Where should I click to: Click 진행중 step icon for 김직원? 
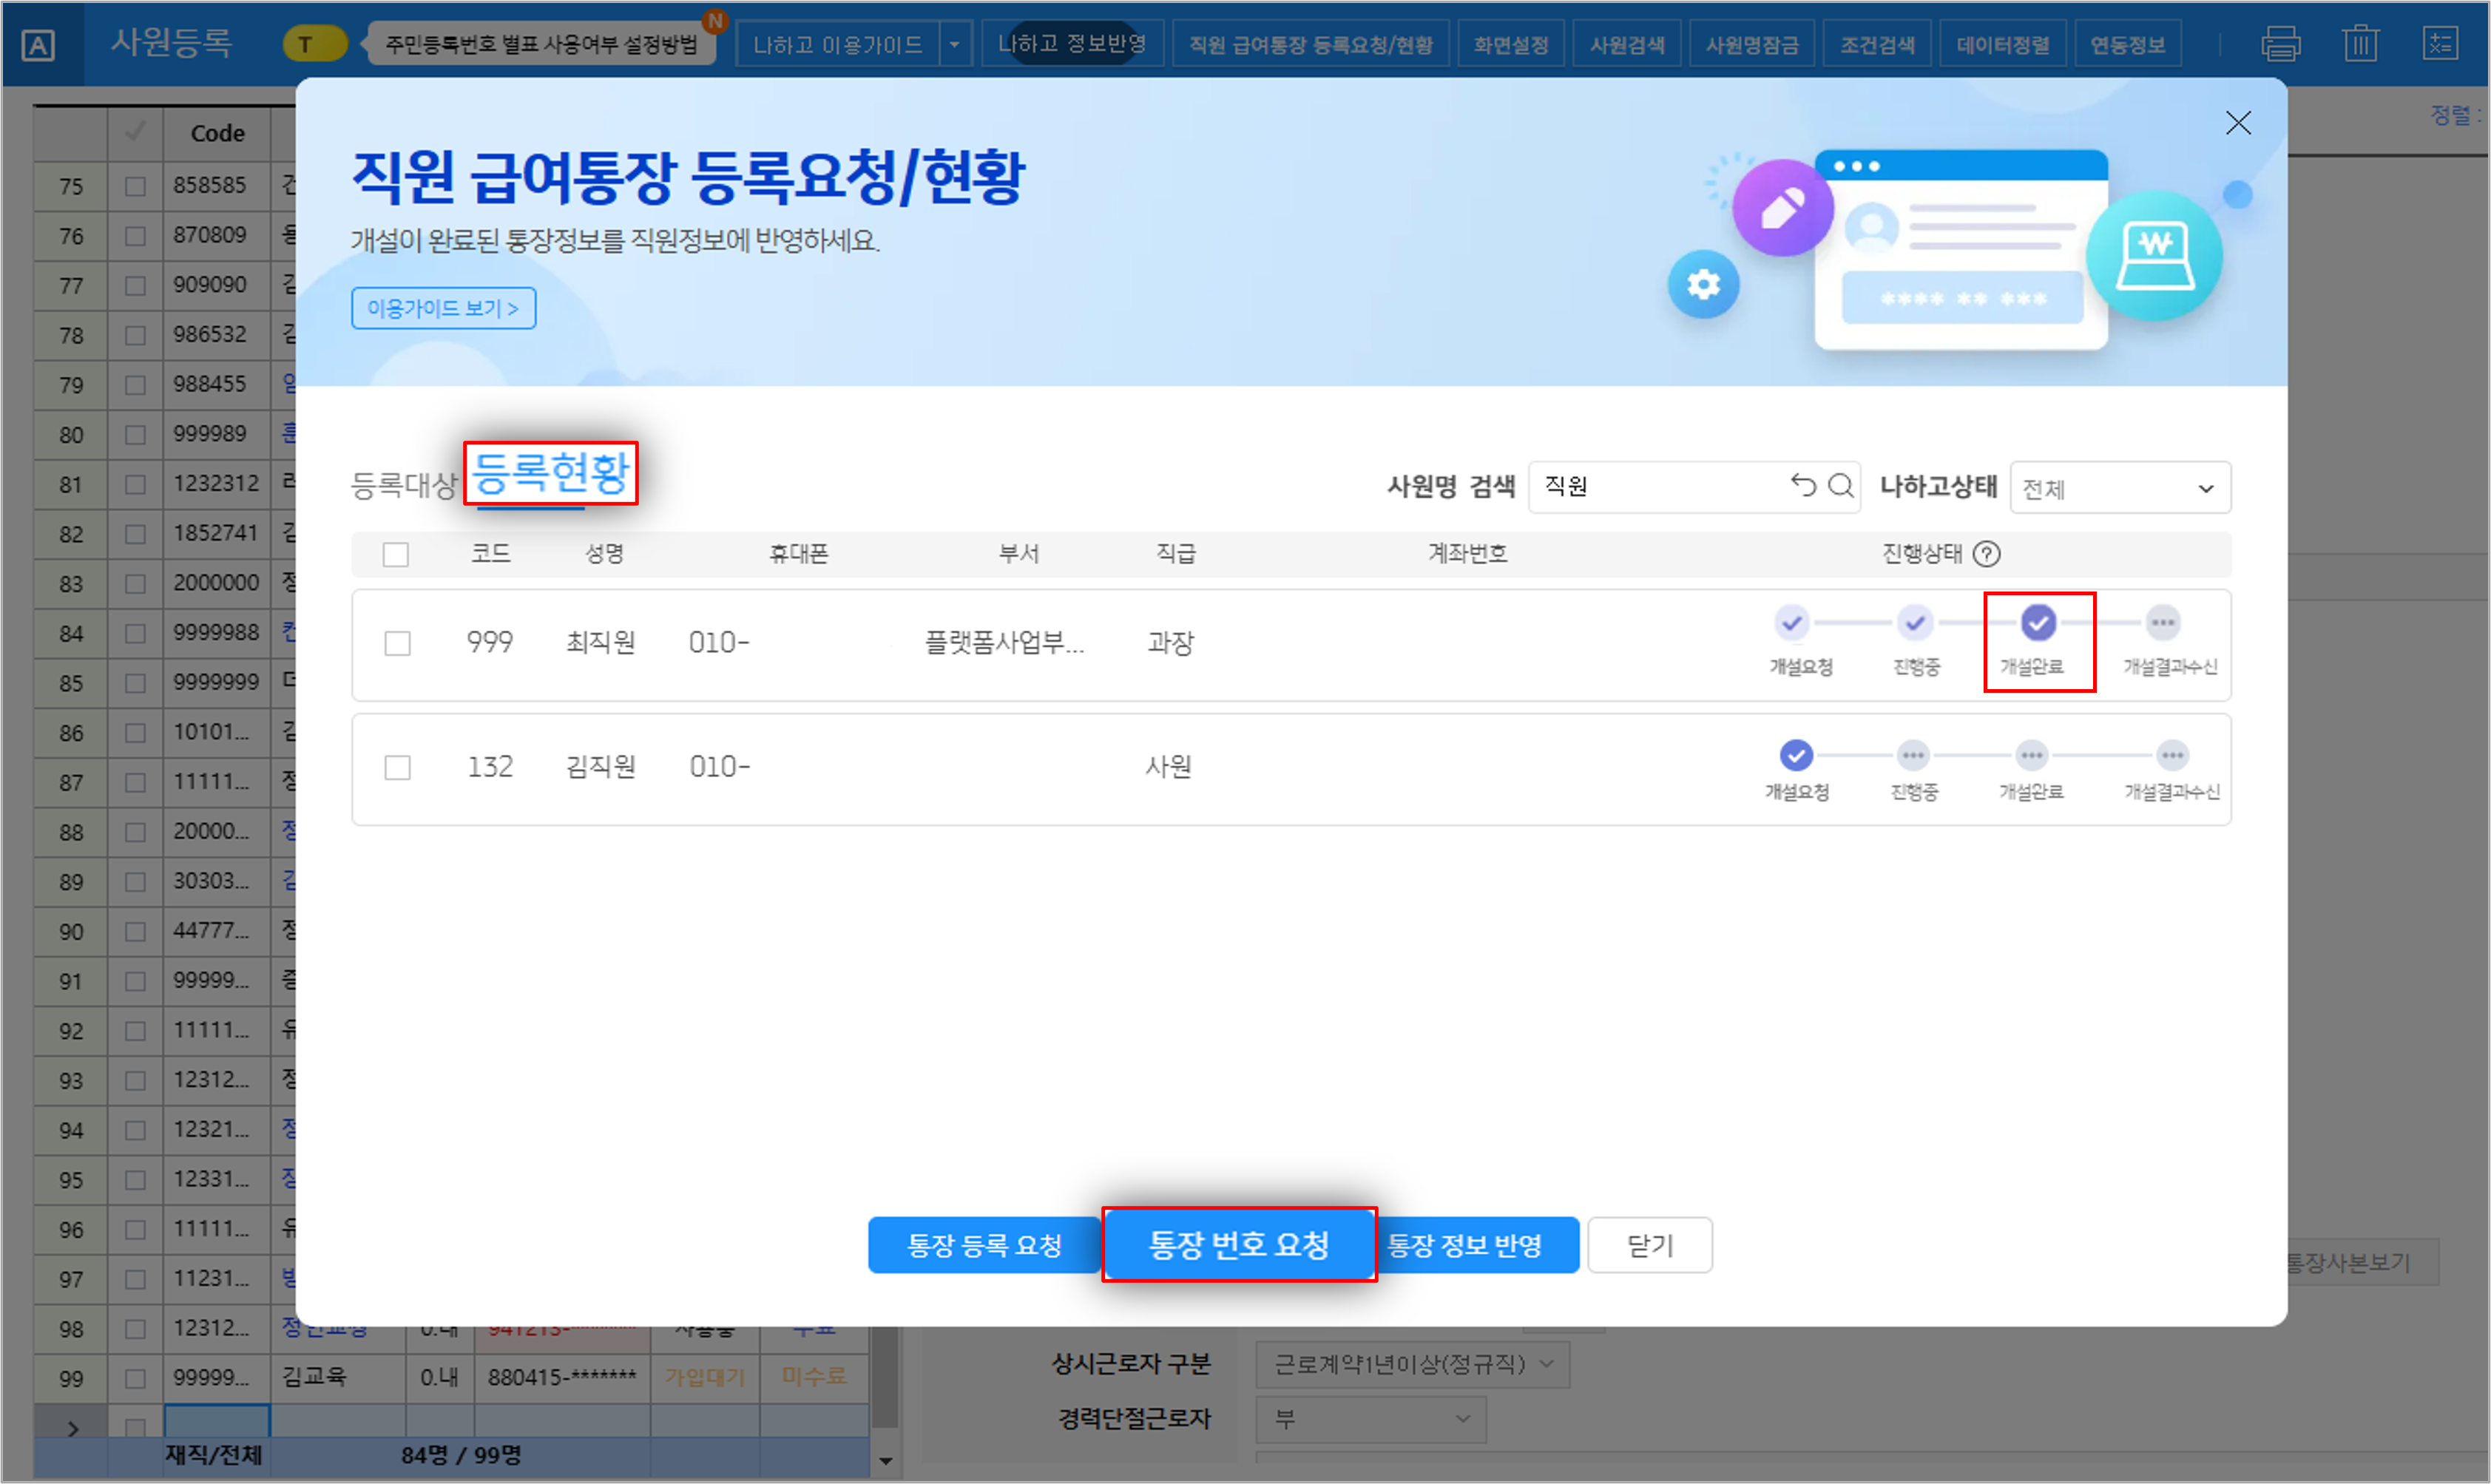[1913, 755]
